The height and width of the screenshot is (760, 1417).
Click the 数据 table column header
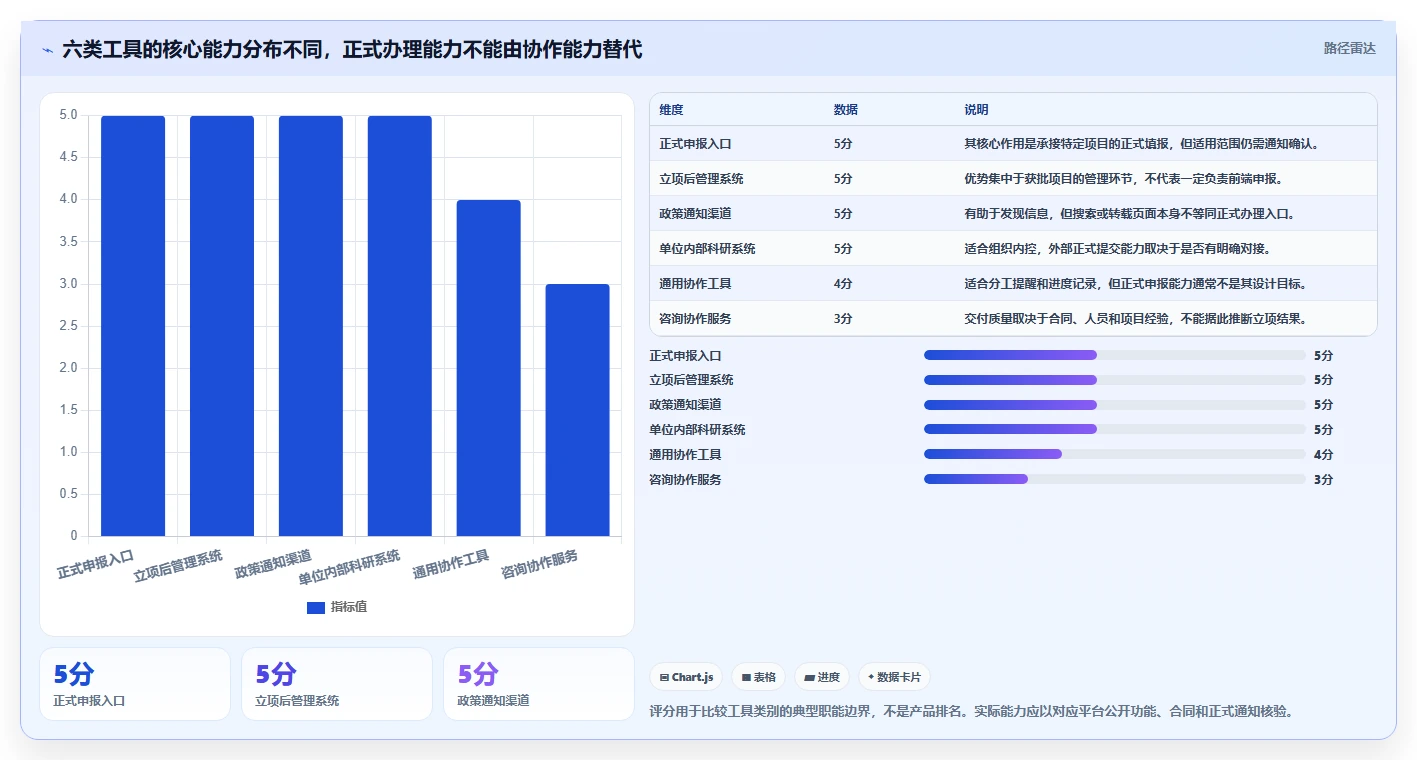pyautogui.click(x=845, y=110)
